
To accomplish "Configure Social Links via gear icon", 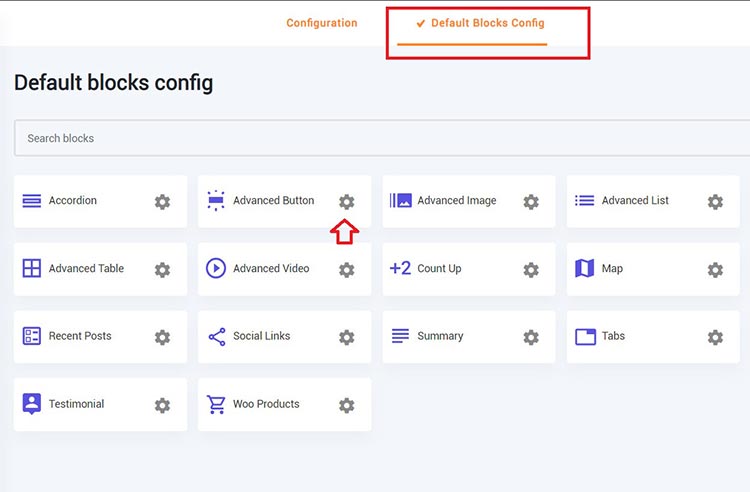I will [x=346, y=338].
